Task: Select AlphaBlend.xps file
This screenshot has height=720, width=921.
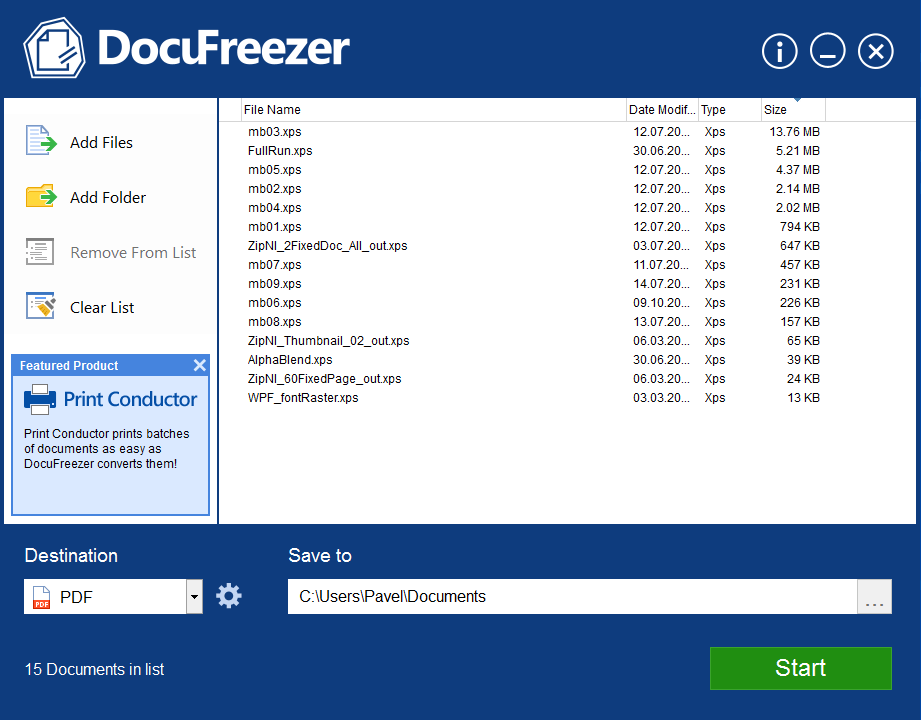Action: [290, 359]
